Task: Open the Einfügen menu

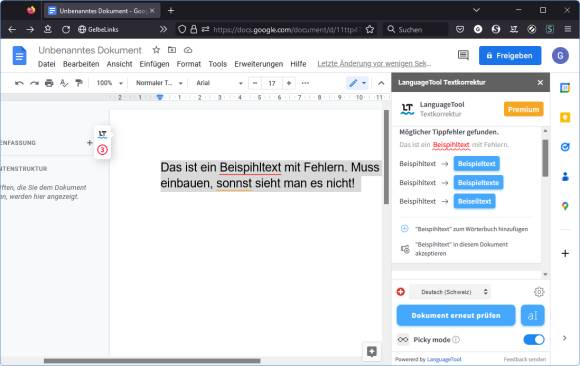Action: coord(154,64)
